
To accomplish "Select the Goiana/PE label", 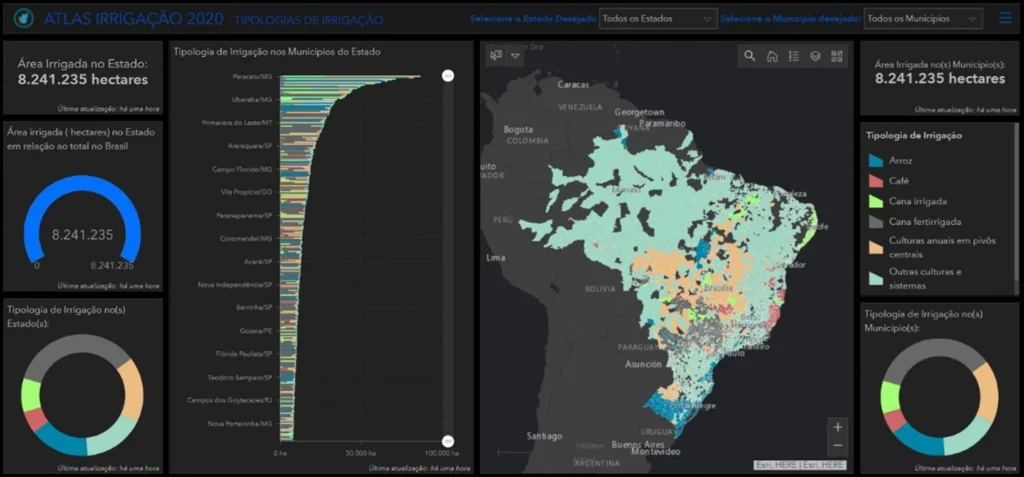I will click(x=256, y=331).
